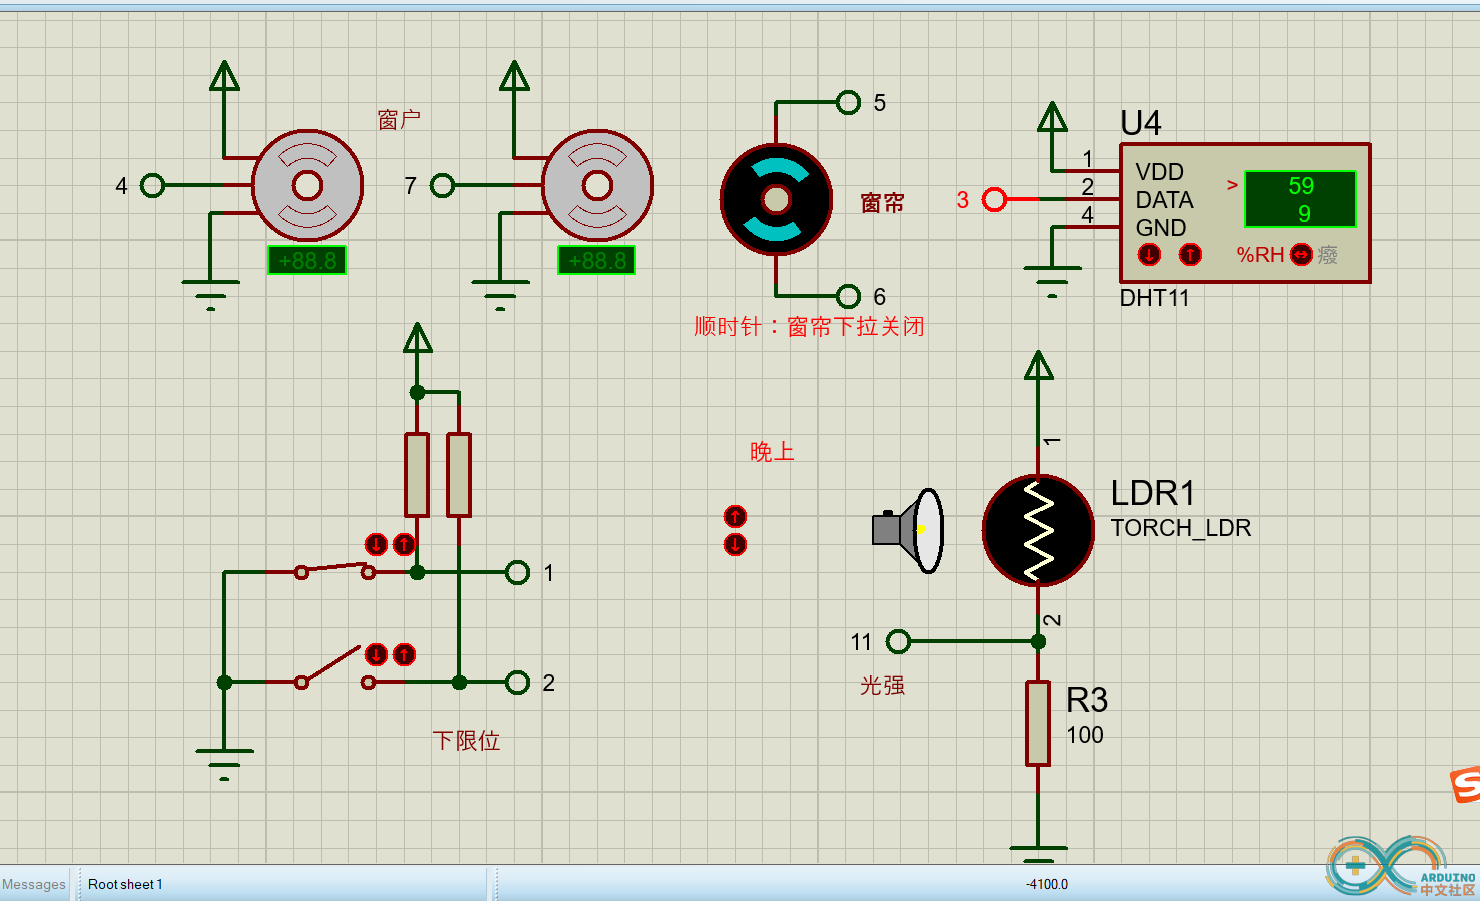Click terminal 7 circle
Screen dimensions: 1480x901
442,185
